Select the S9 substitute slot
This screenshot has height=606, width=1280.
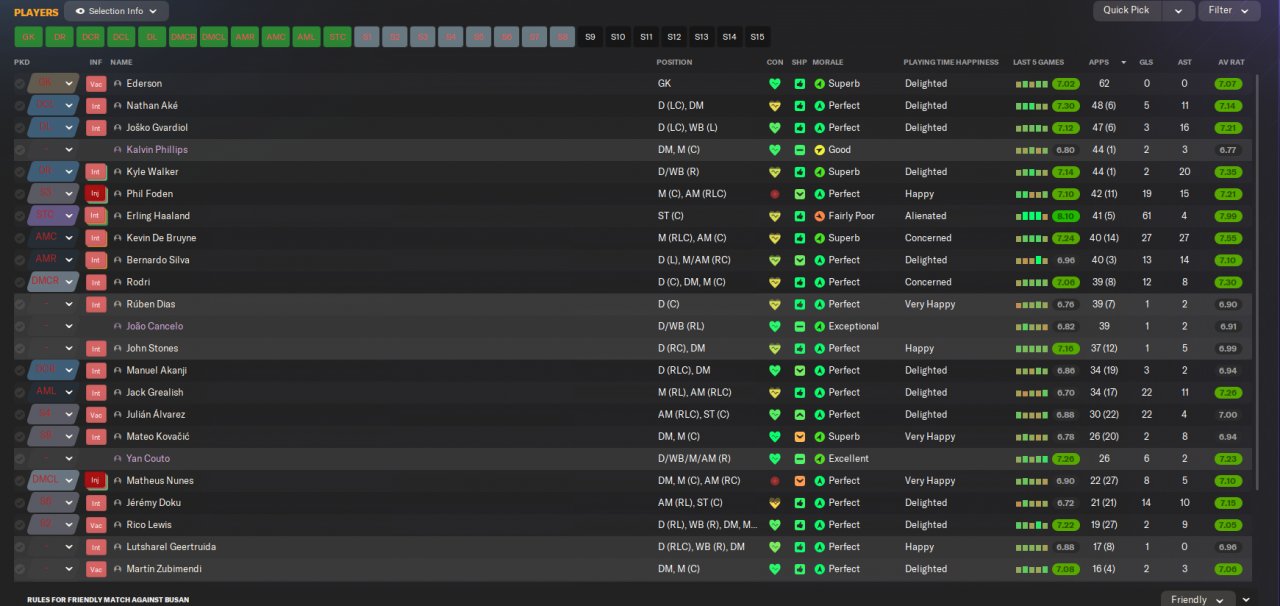pyautogui.click(x=590, y=37)
